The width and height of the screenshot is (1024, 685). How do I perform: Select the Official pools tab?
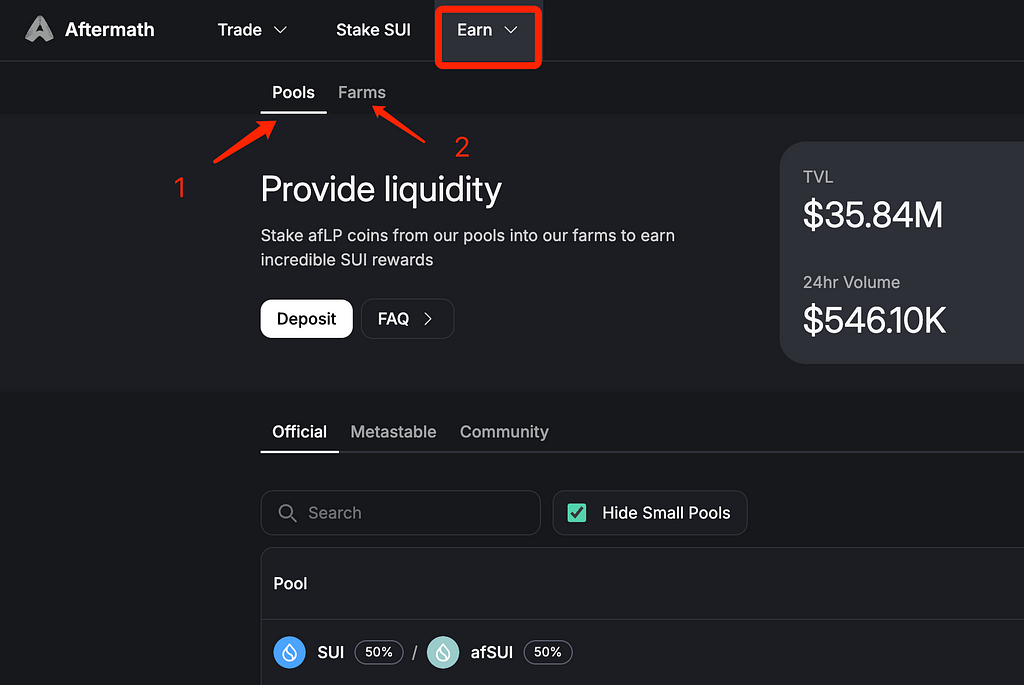[x=299, y=432]
